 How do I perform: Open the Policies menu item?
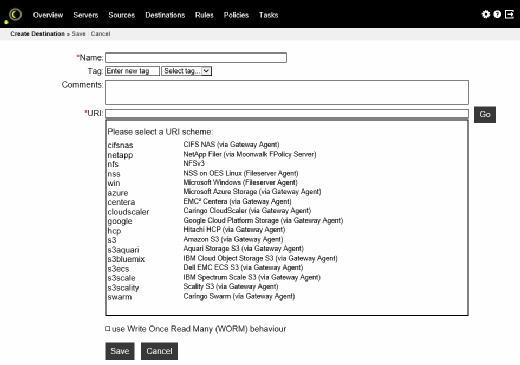coord(236,15)
